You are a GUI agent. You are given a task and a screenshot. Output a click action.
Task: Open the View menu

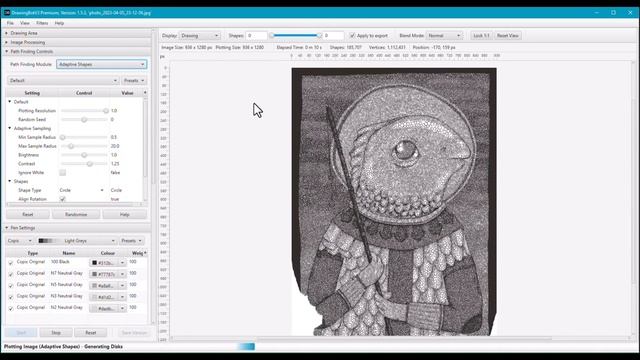tap(25, 23)
